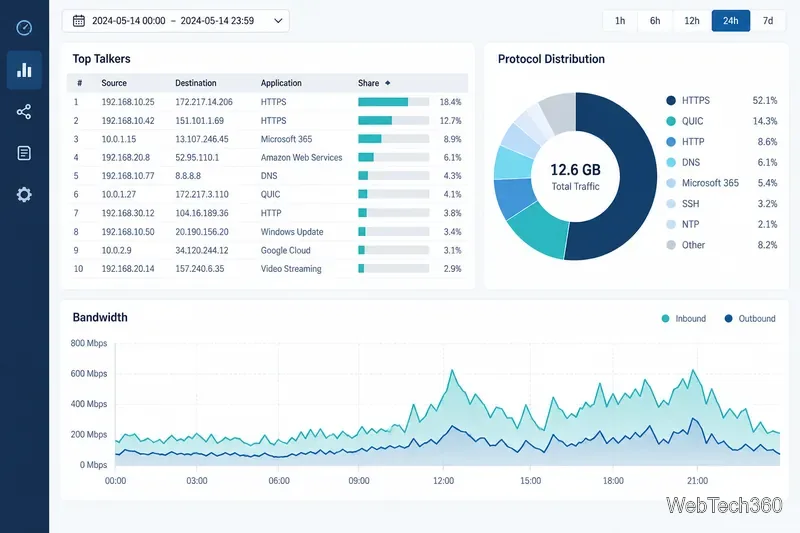
Task: Click Video Streaming application cell
Action: 291,269
